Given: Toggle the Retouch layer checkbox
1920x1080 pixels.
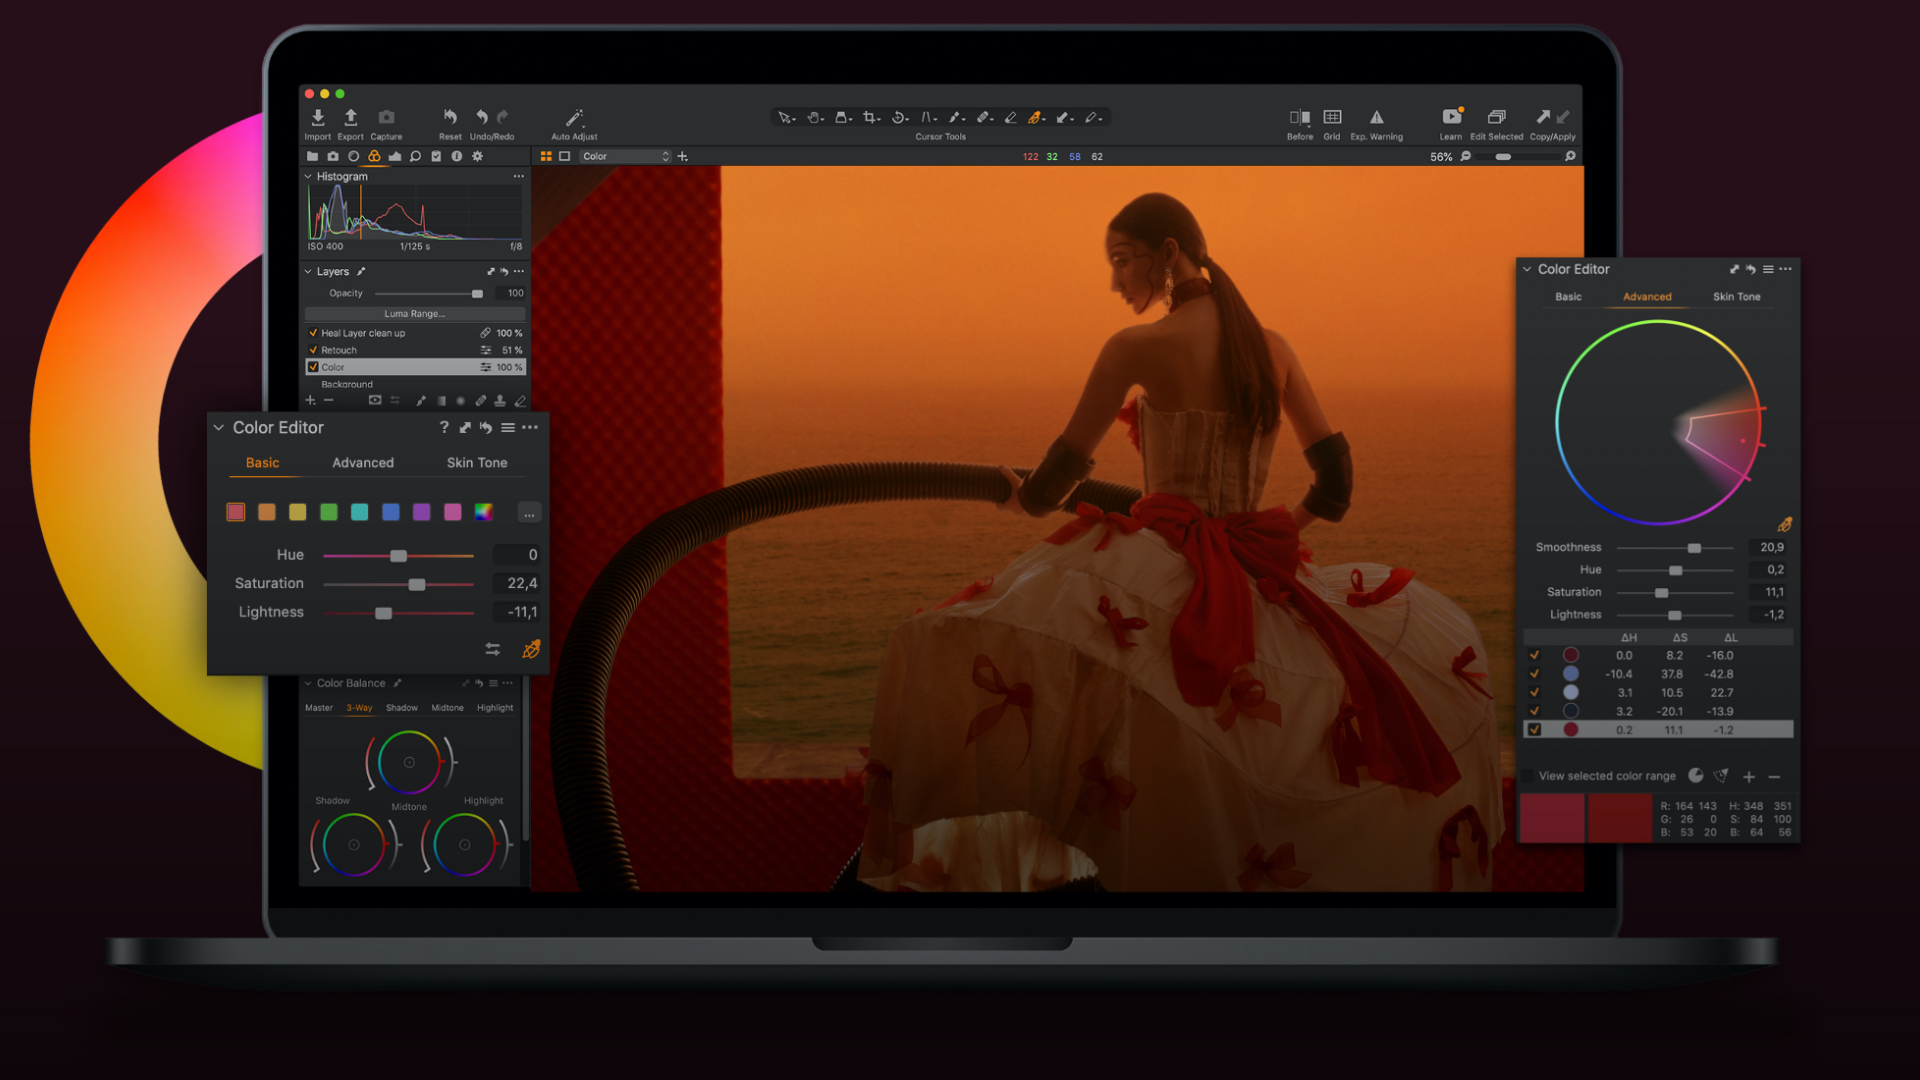Looking at the screenshot, I should [313, 350].
